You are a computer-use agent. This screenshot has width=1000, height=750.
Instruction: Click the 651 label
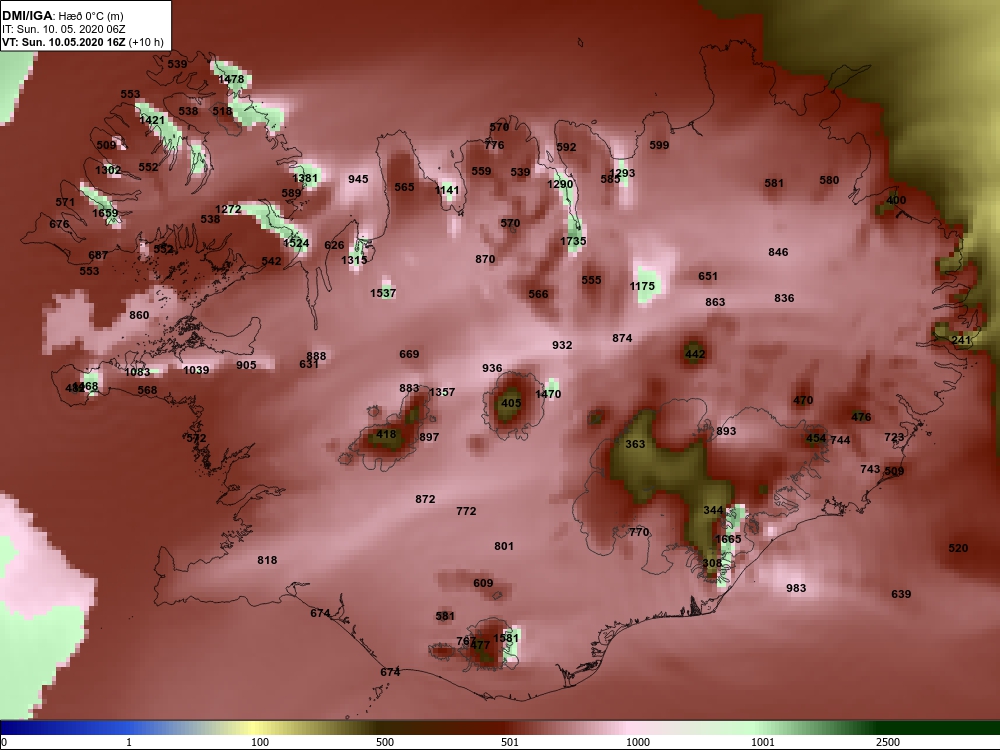[x=708, y=277]
